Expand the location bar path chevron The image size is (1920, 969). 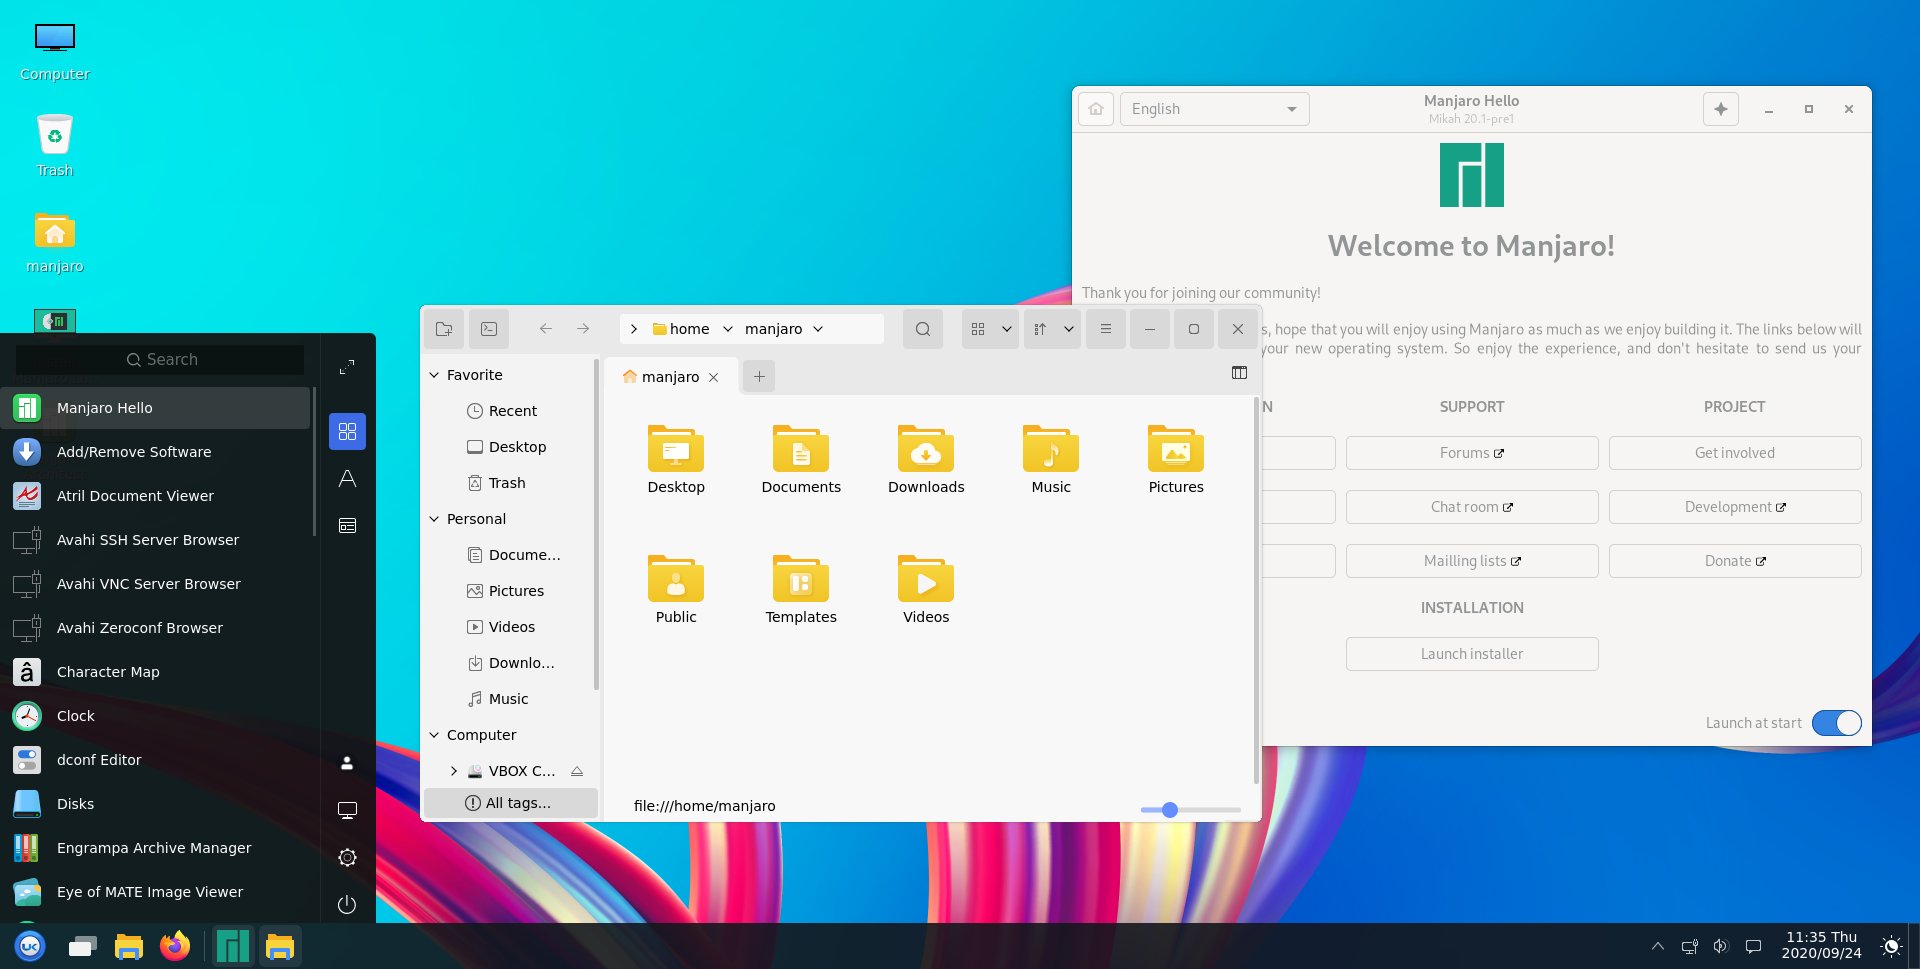pos(634,329)
